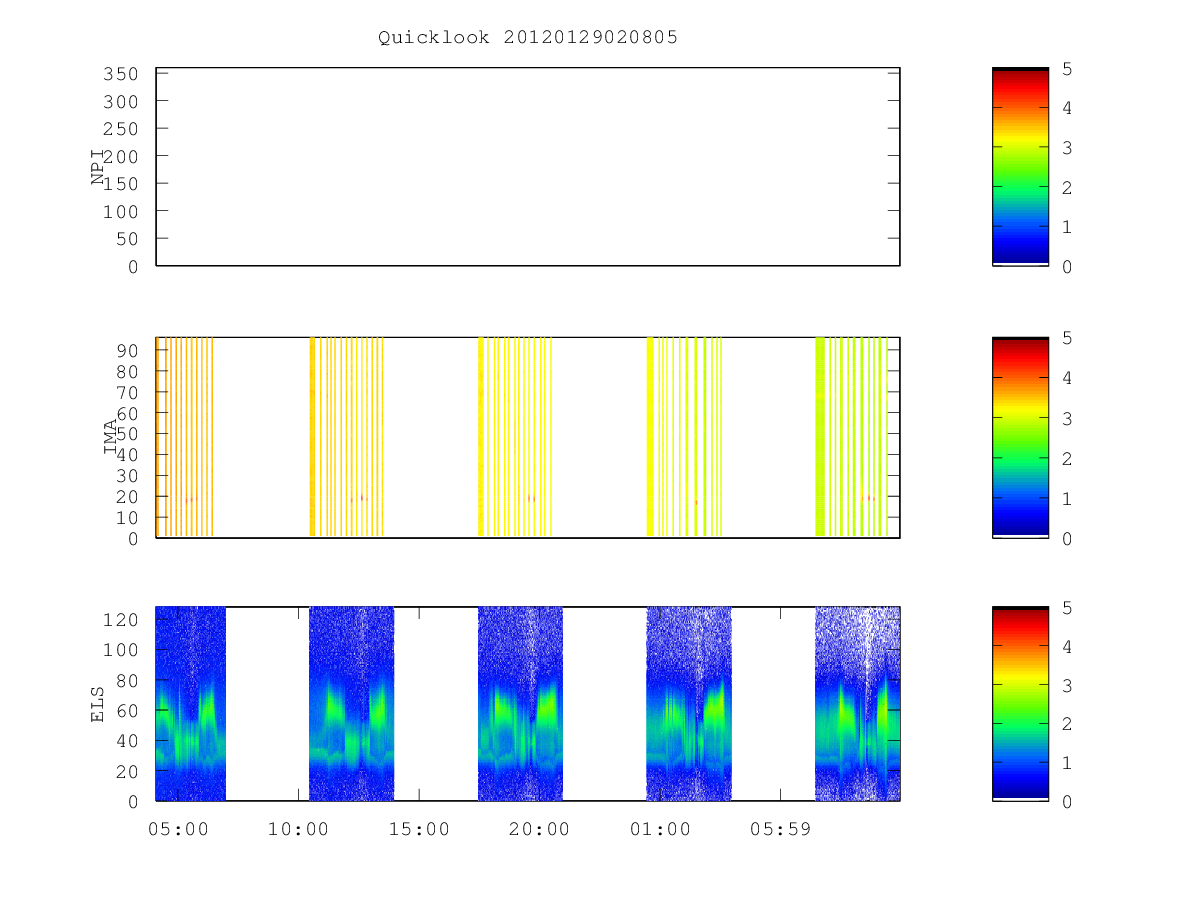Click the 90 tick on IMA axis
Screen dimensions: 1200x900
click(128, 350)
